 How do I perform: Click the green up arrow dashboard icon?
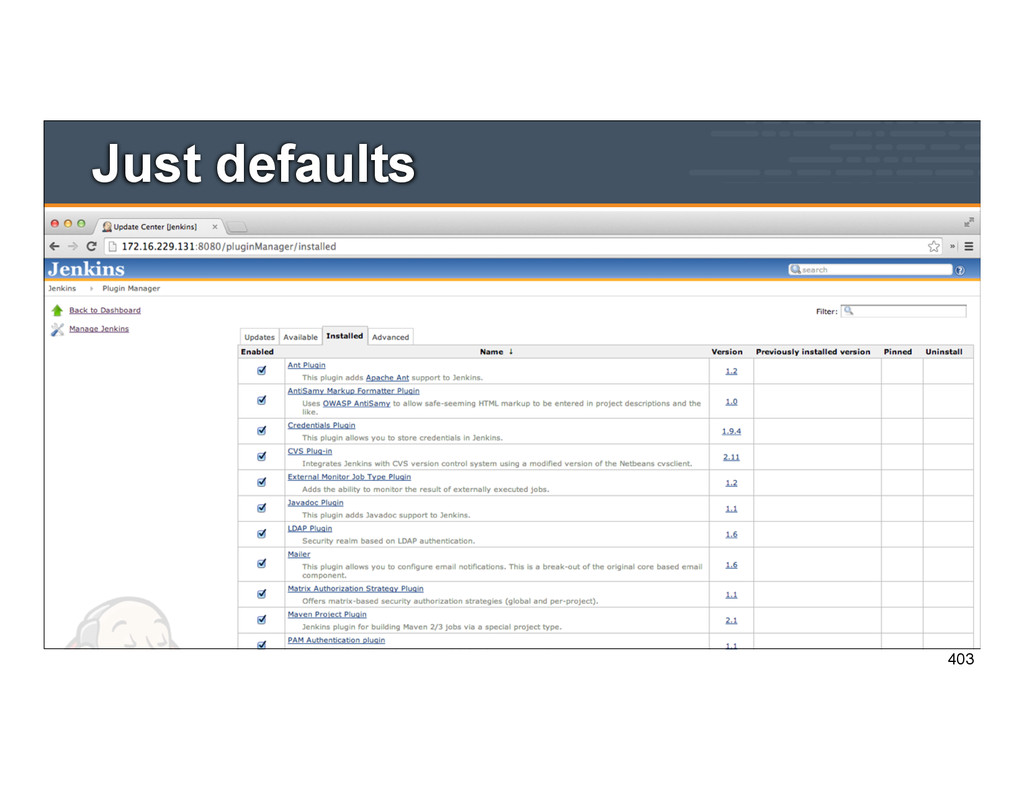coord(57,310)
